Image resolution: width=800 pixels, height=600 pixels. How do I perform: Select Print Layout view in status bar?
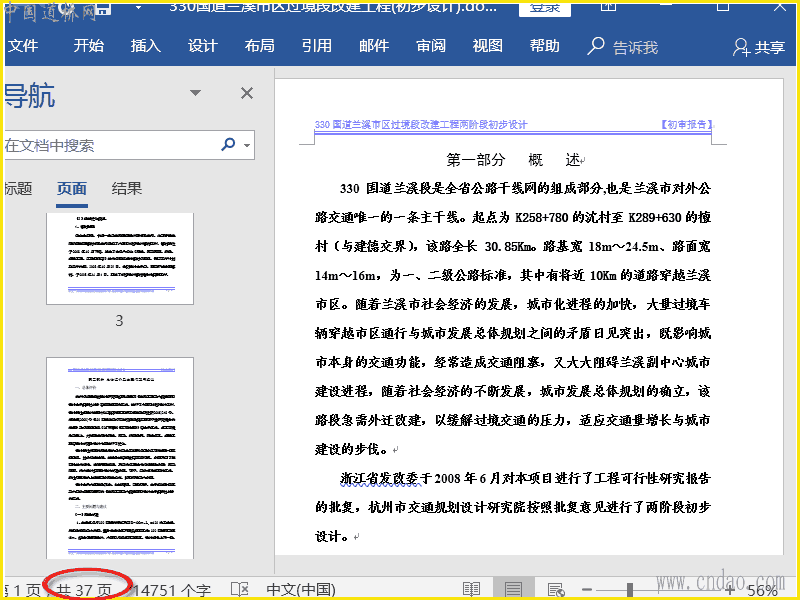(x=513, y=590)
